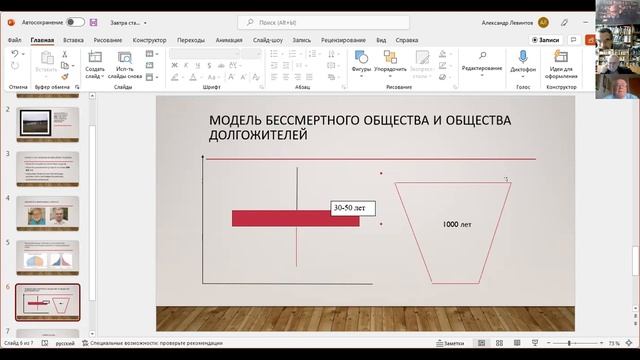Click Александр Левинтов account avatar

tap(543, 22)
